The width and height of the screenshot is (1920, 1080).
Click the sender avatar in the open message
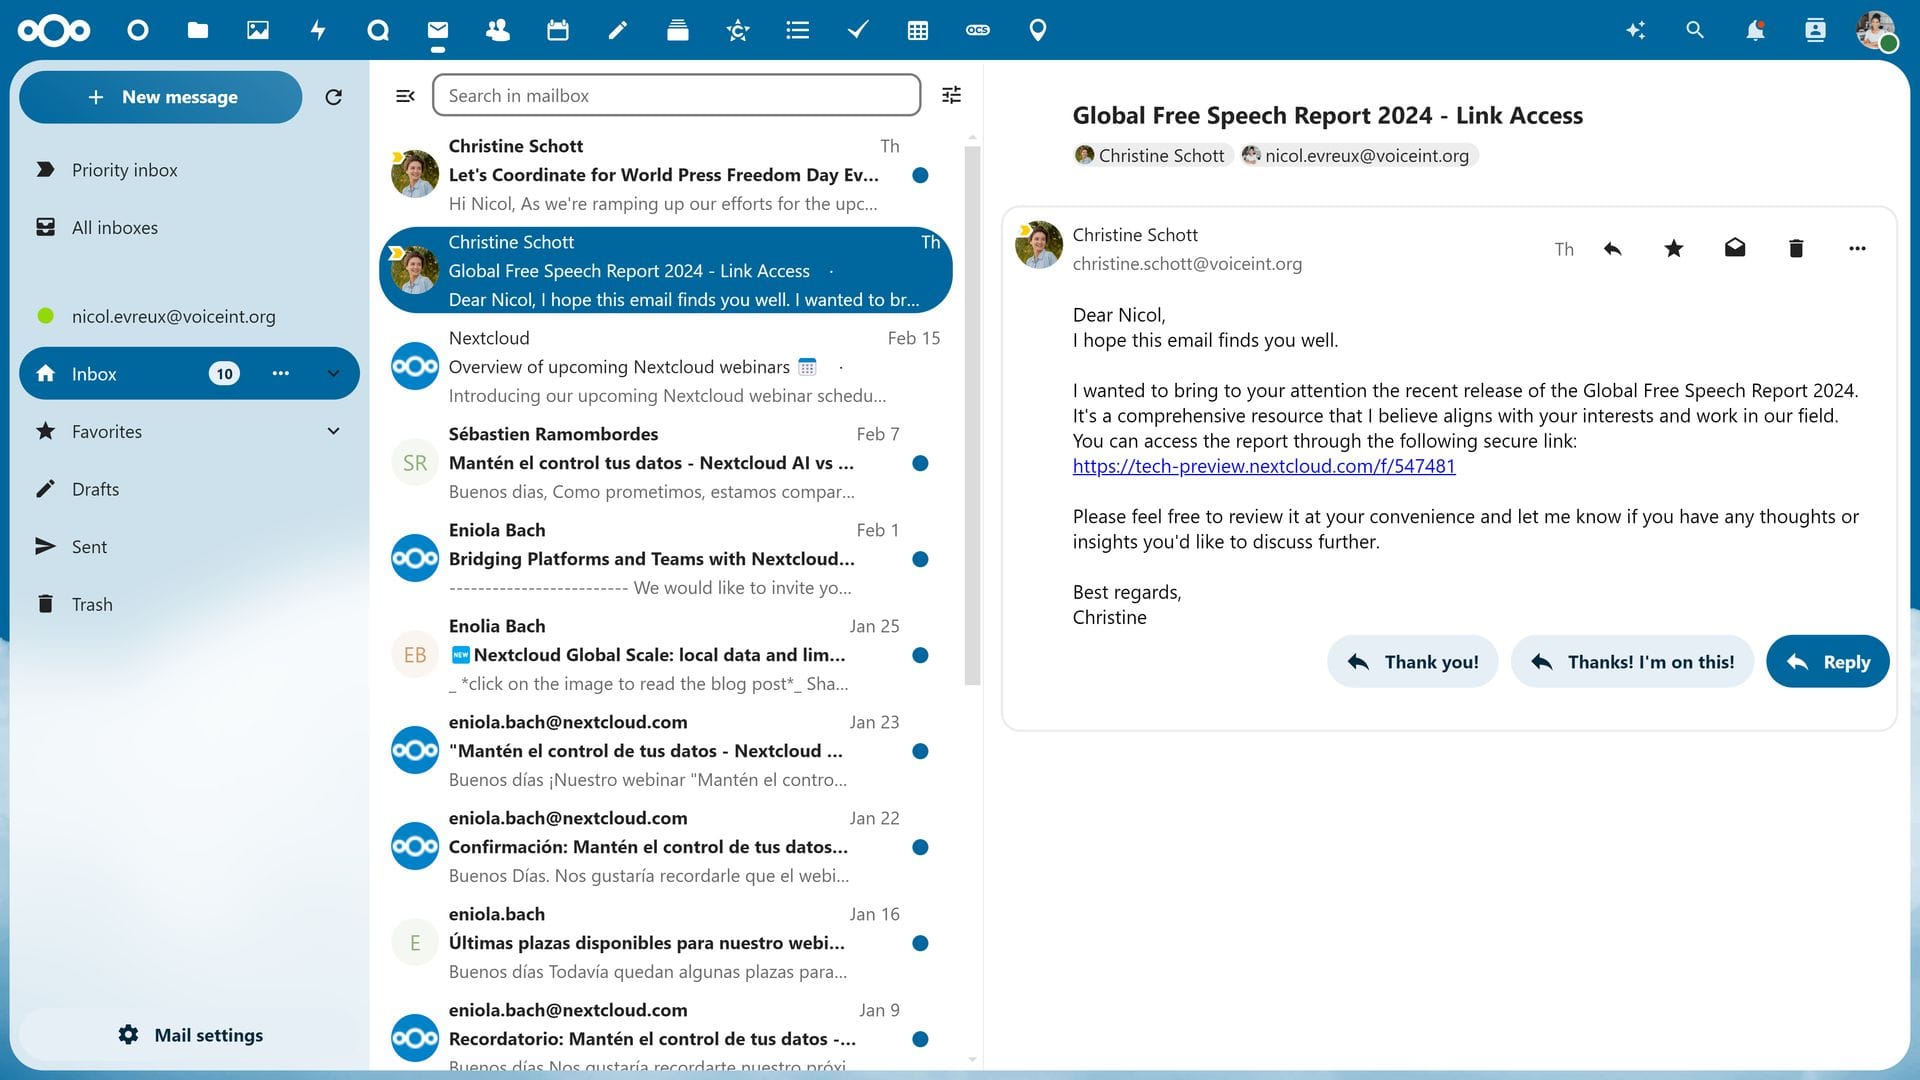pyautogui.click(x=1038, y=245)
